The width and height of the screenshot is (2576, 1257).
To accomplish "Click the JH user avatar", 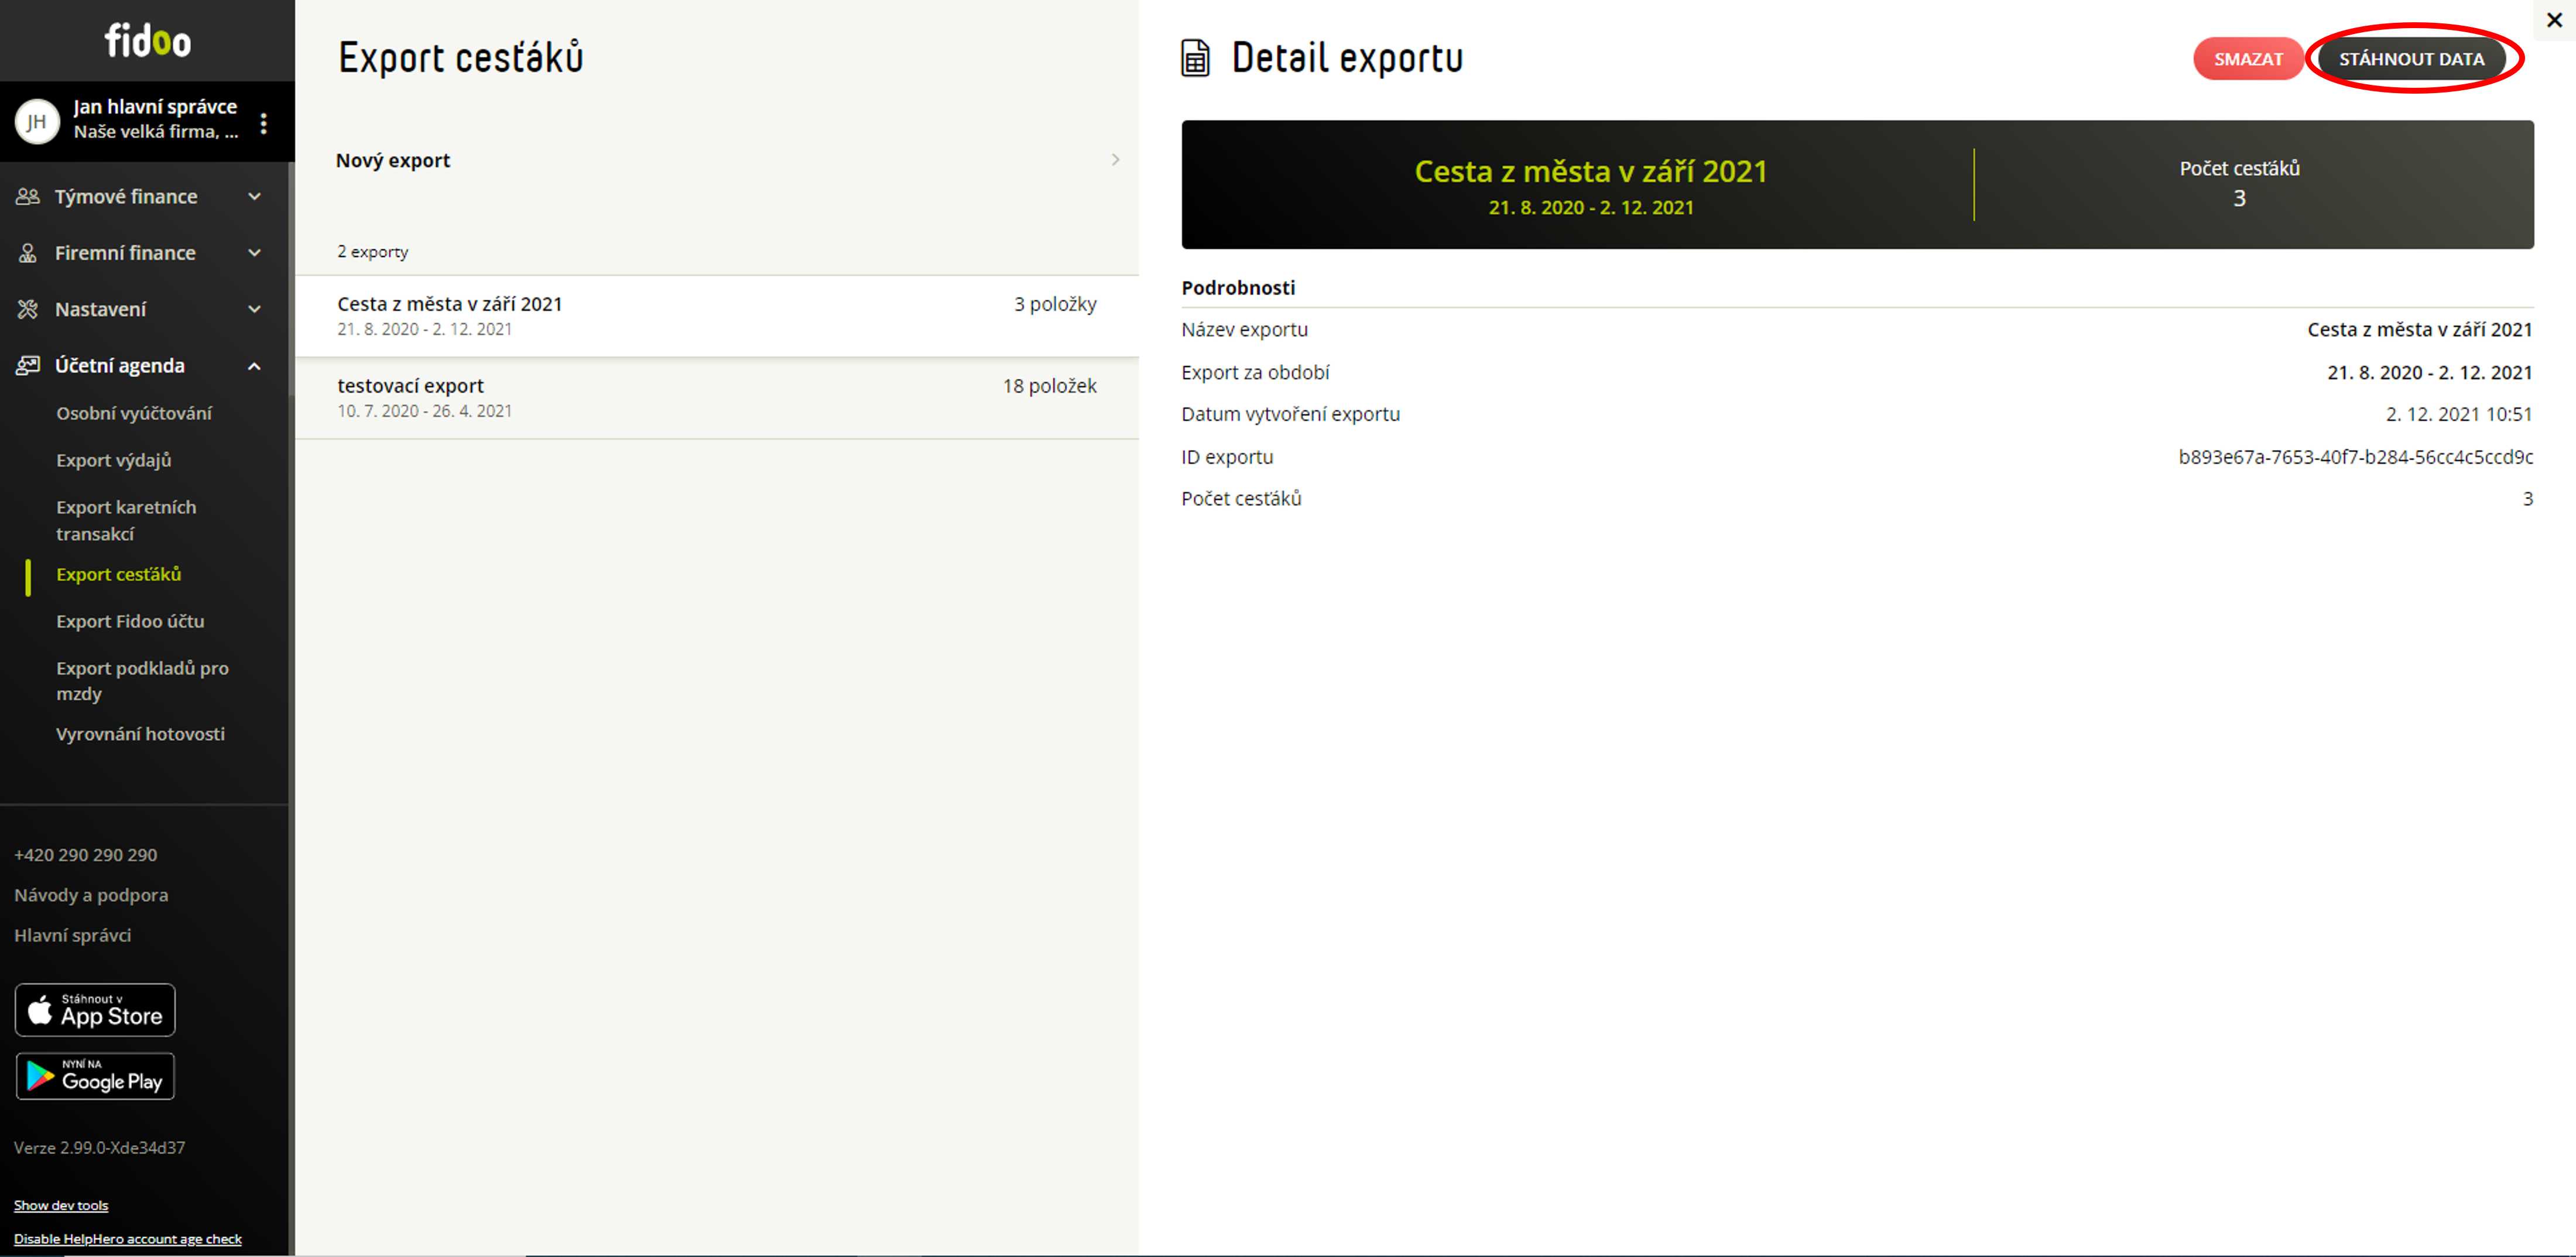I will (x=37, y=122).
